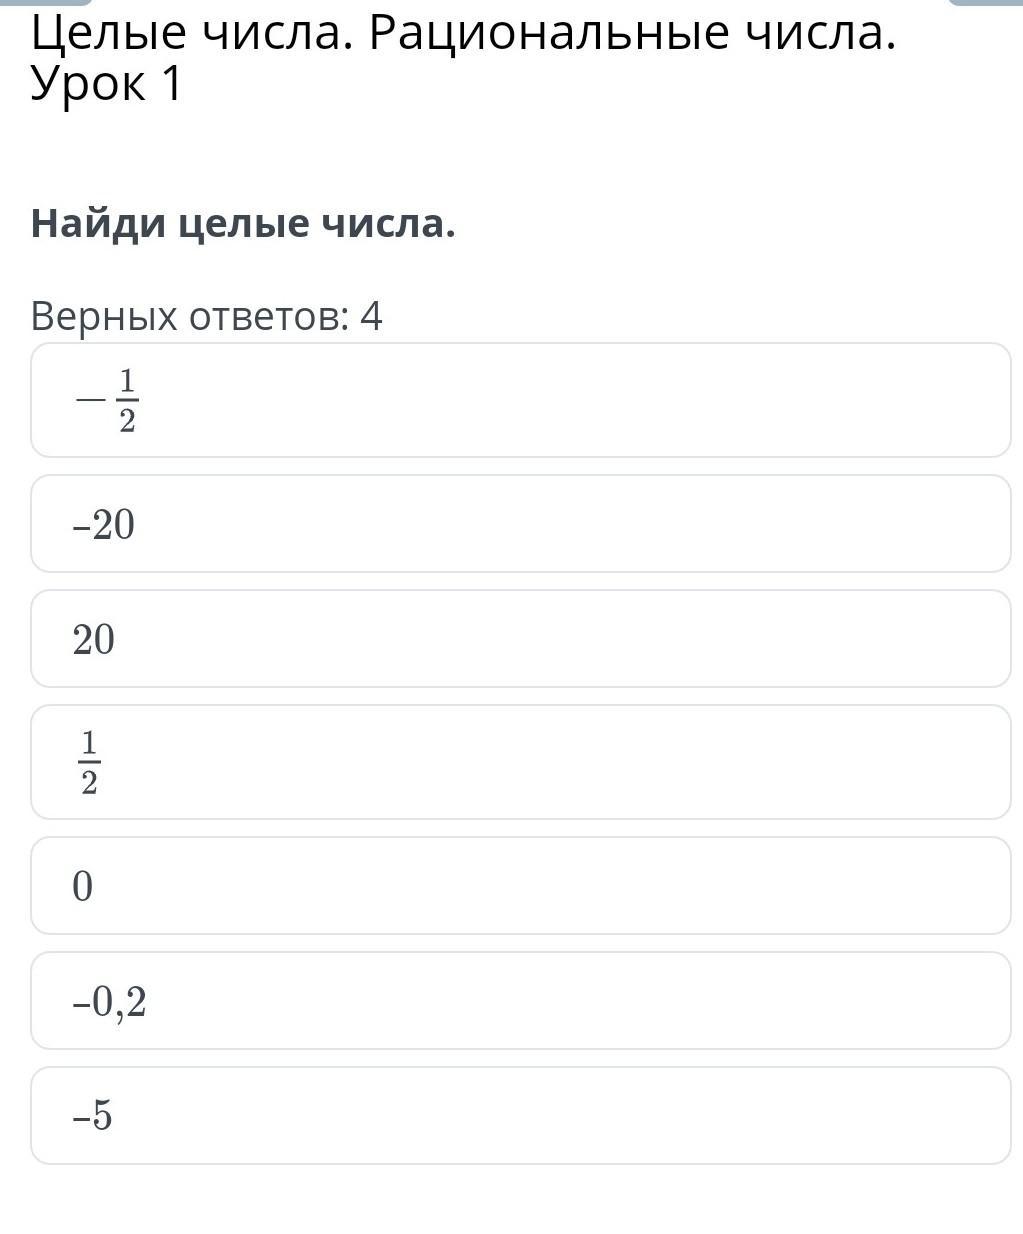Click the word 'целые' in the question
Screen dimensions: 1023x1234
click(245, 223)
